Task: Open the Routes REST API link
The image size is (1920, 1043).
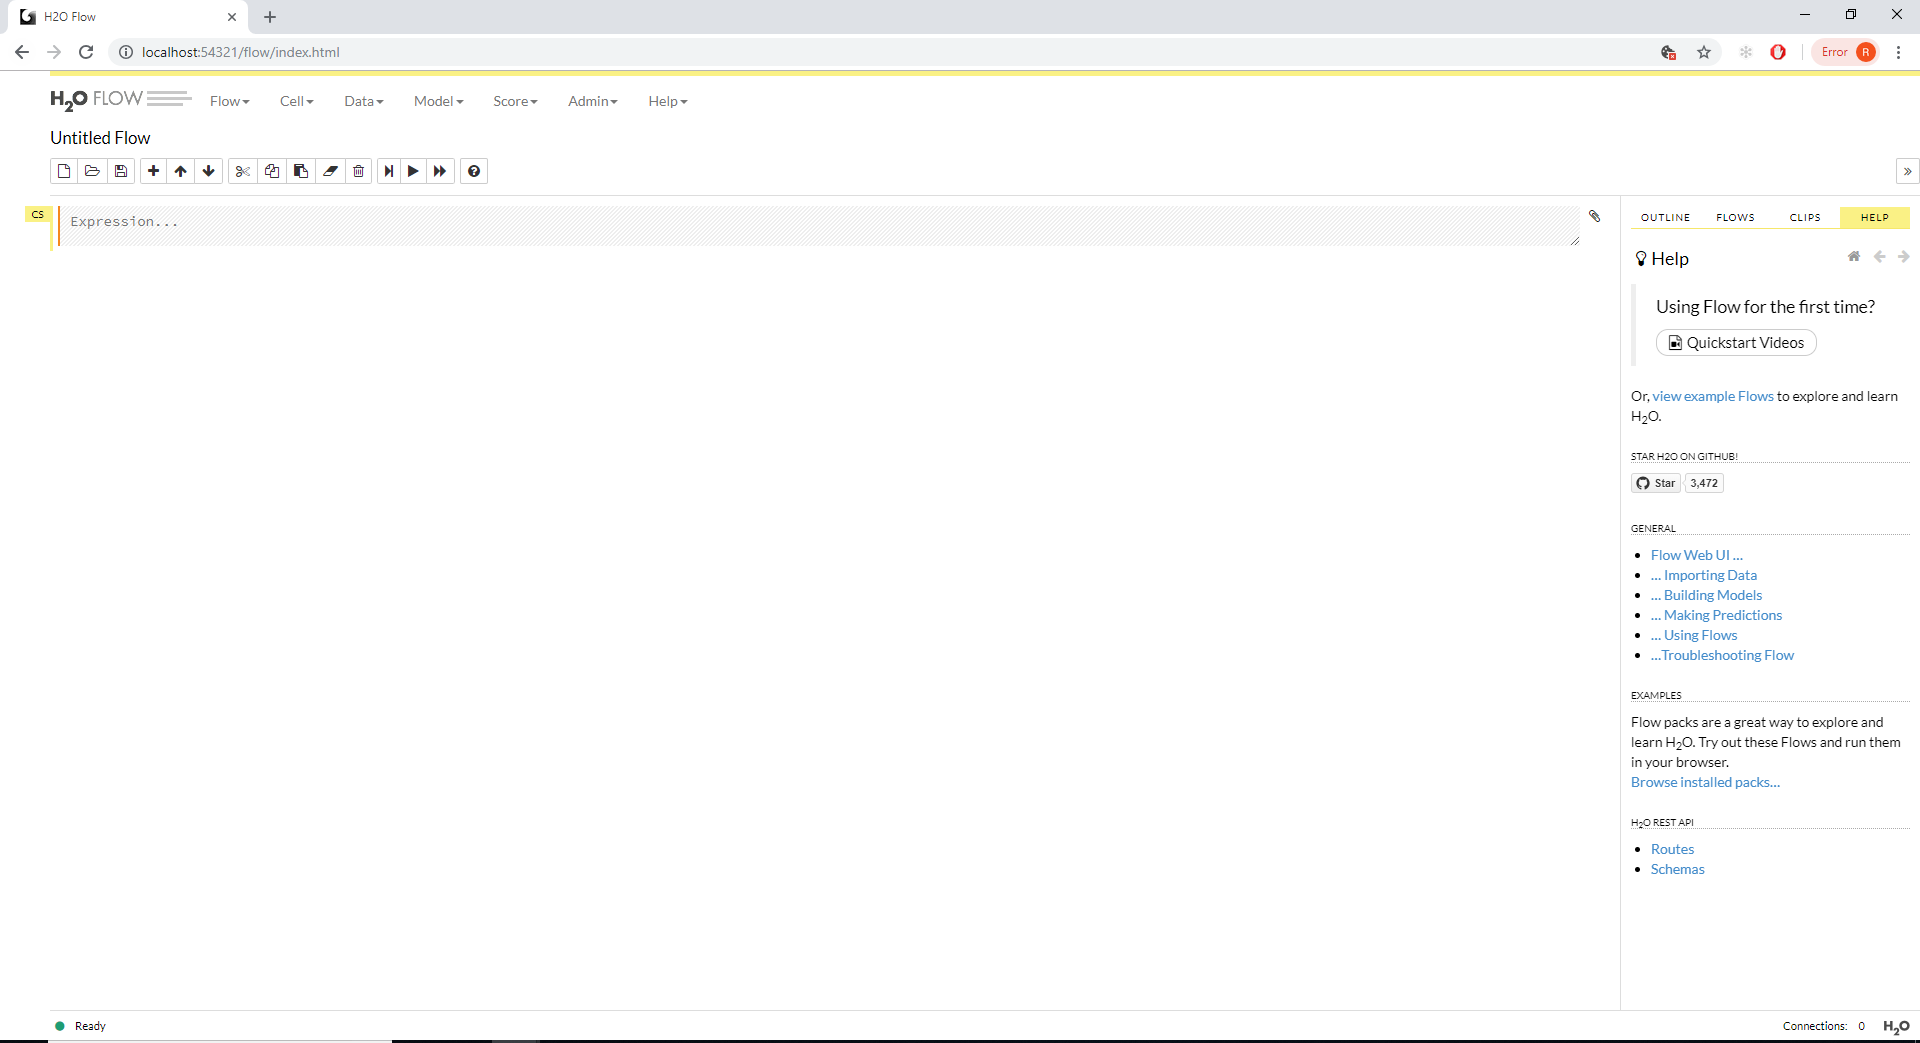Action: click(1672, 849)
